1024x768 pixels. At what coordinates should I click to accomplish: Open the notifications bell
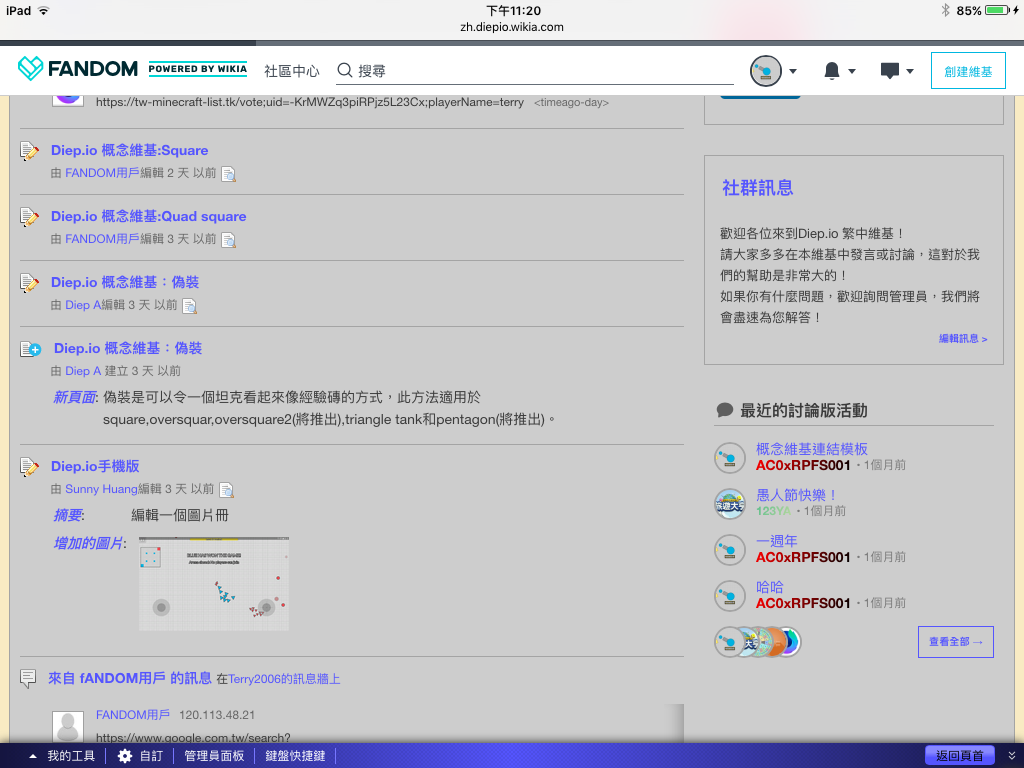(x=831, y=71)
